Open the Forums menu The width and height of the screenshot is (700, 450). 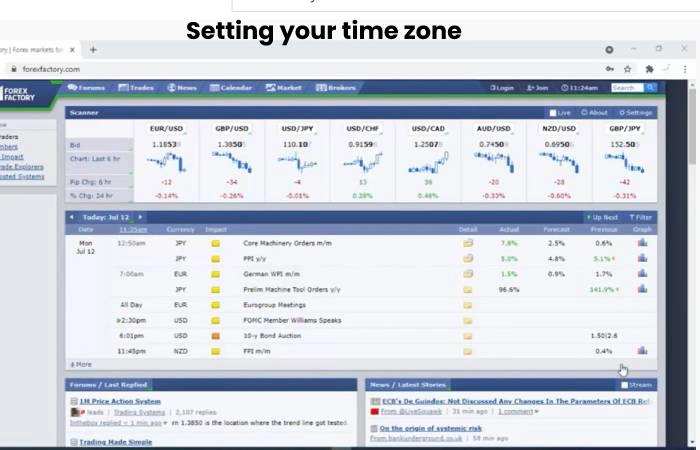(86, 88)
